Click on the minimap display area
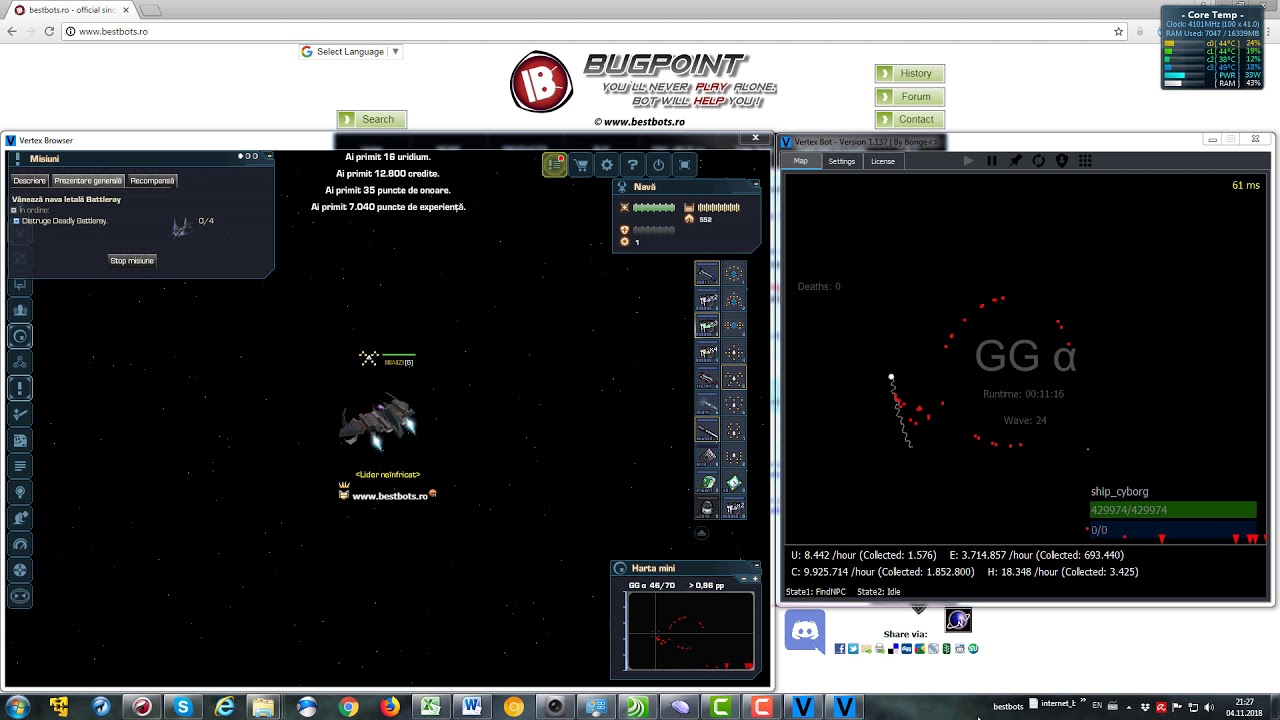 click(x=690, y=631)
